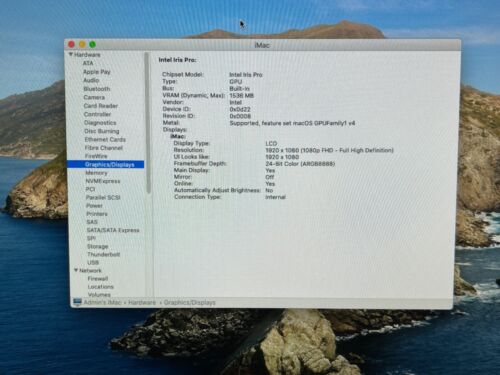This screenshot has height=375, width=500.
Task: Open the Bluetooth hardware entry
Action: pyautogui.click(x=97, y=89)
